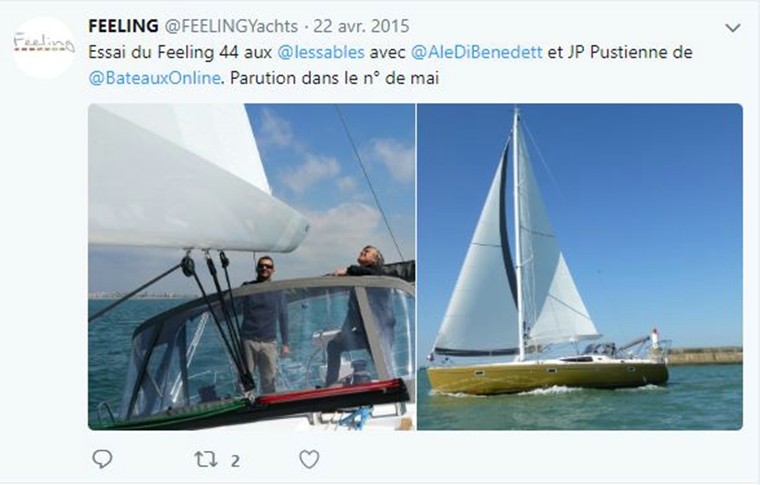This screenshot has height=485, width=760.
Task: Click the reply speech bubble icon
Action: (x=102, y=459)
